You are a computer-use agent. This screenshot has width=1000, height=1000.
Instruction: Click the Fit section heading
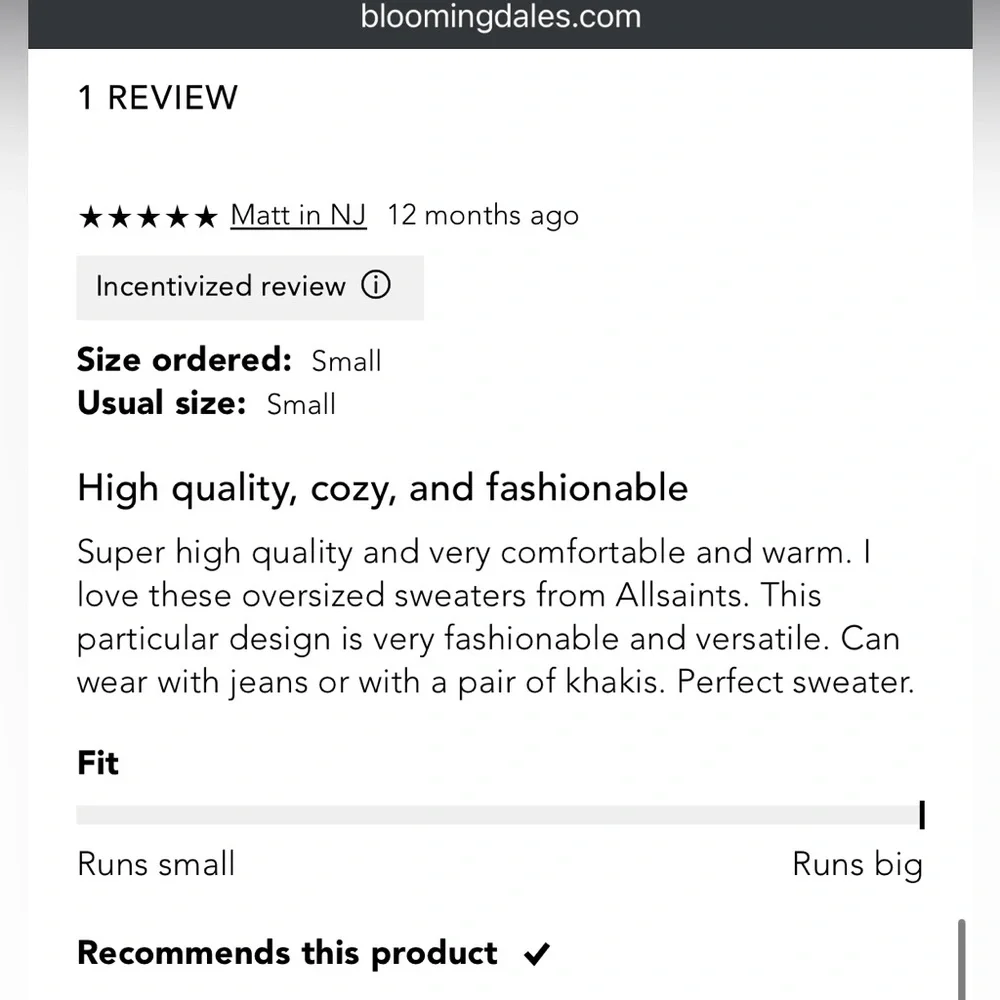[98, 763]
